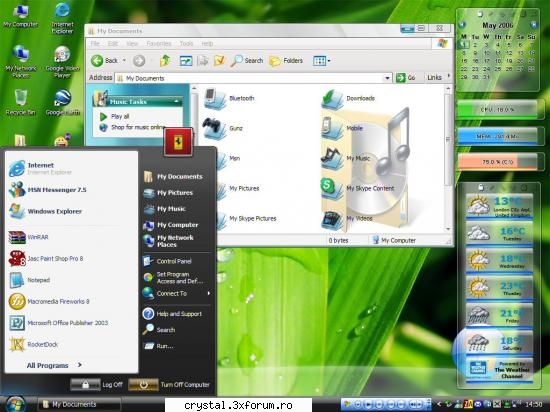The image size is (550, 412).
Task: Click the Go button beside address bar
Action: coord(405,77)
